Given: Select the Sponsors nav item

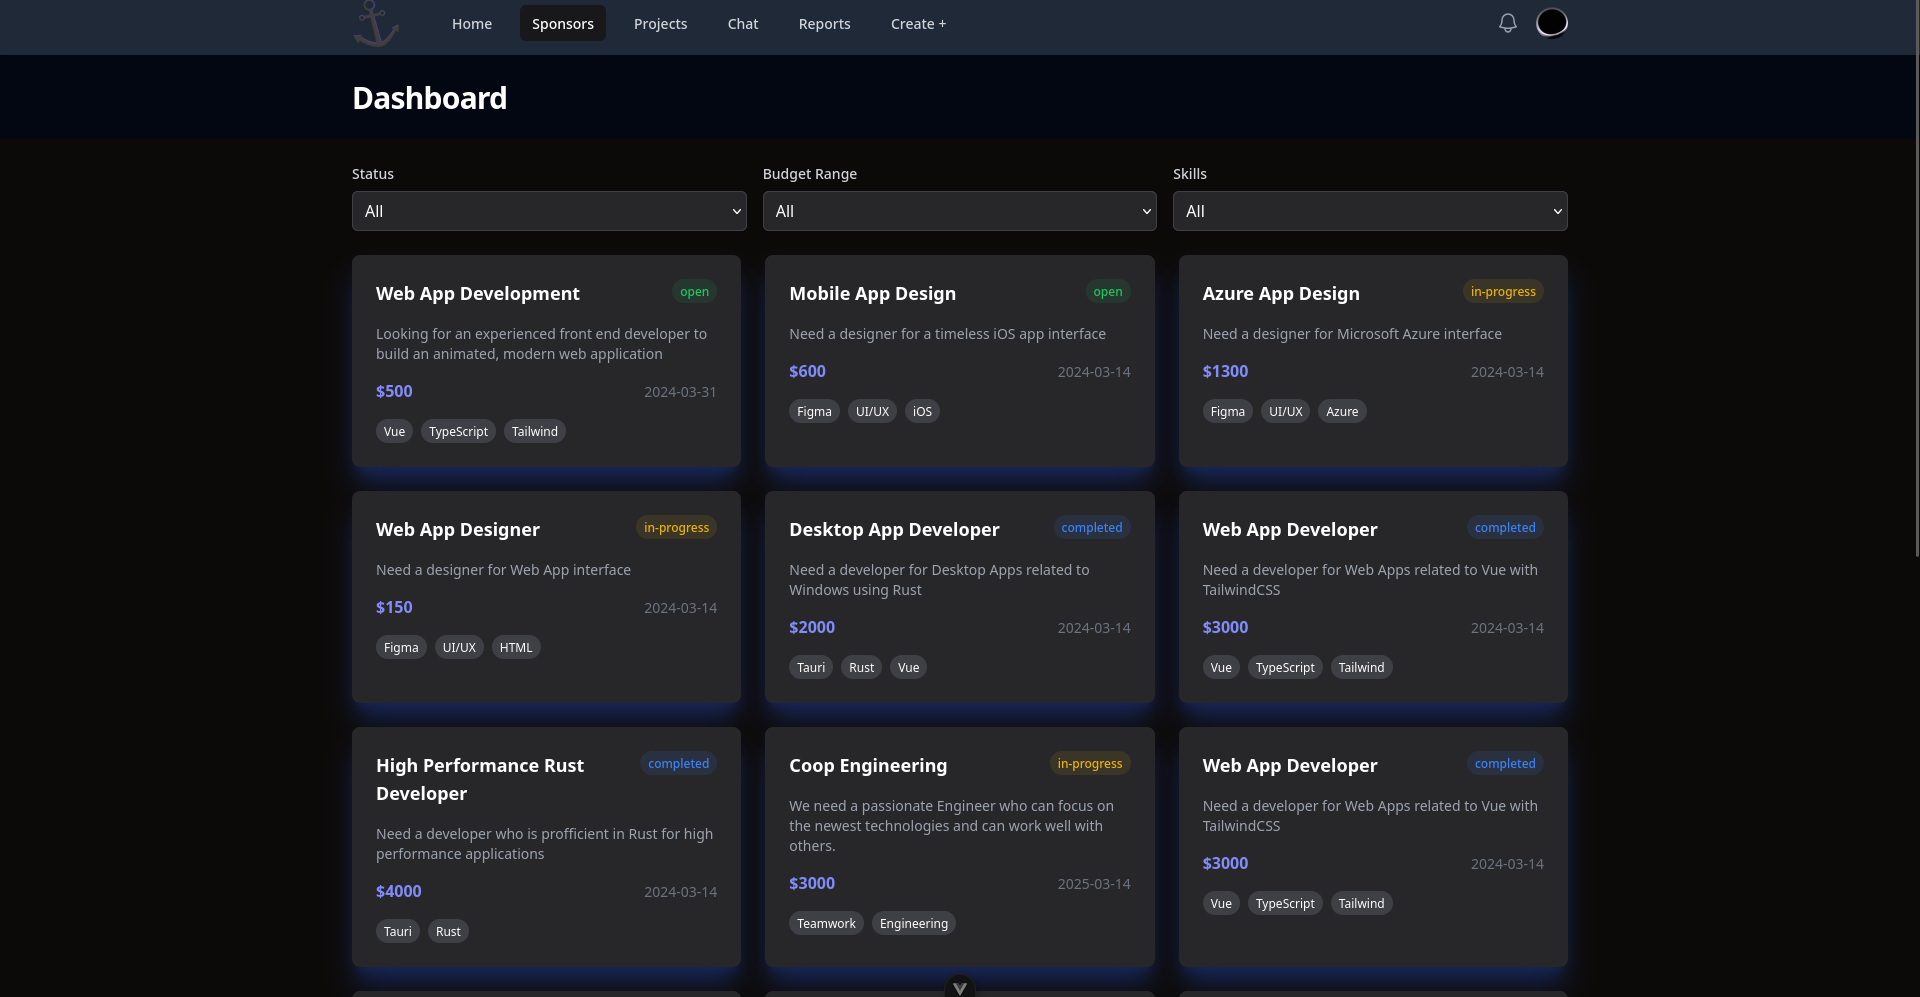Looking at the screenshot, I should tap(563, 24).
